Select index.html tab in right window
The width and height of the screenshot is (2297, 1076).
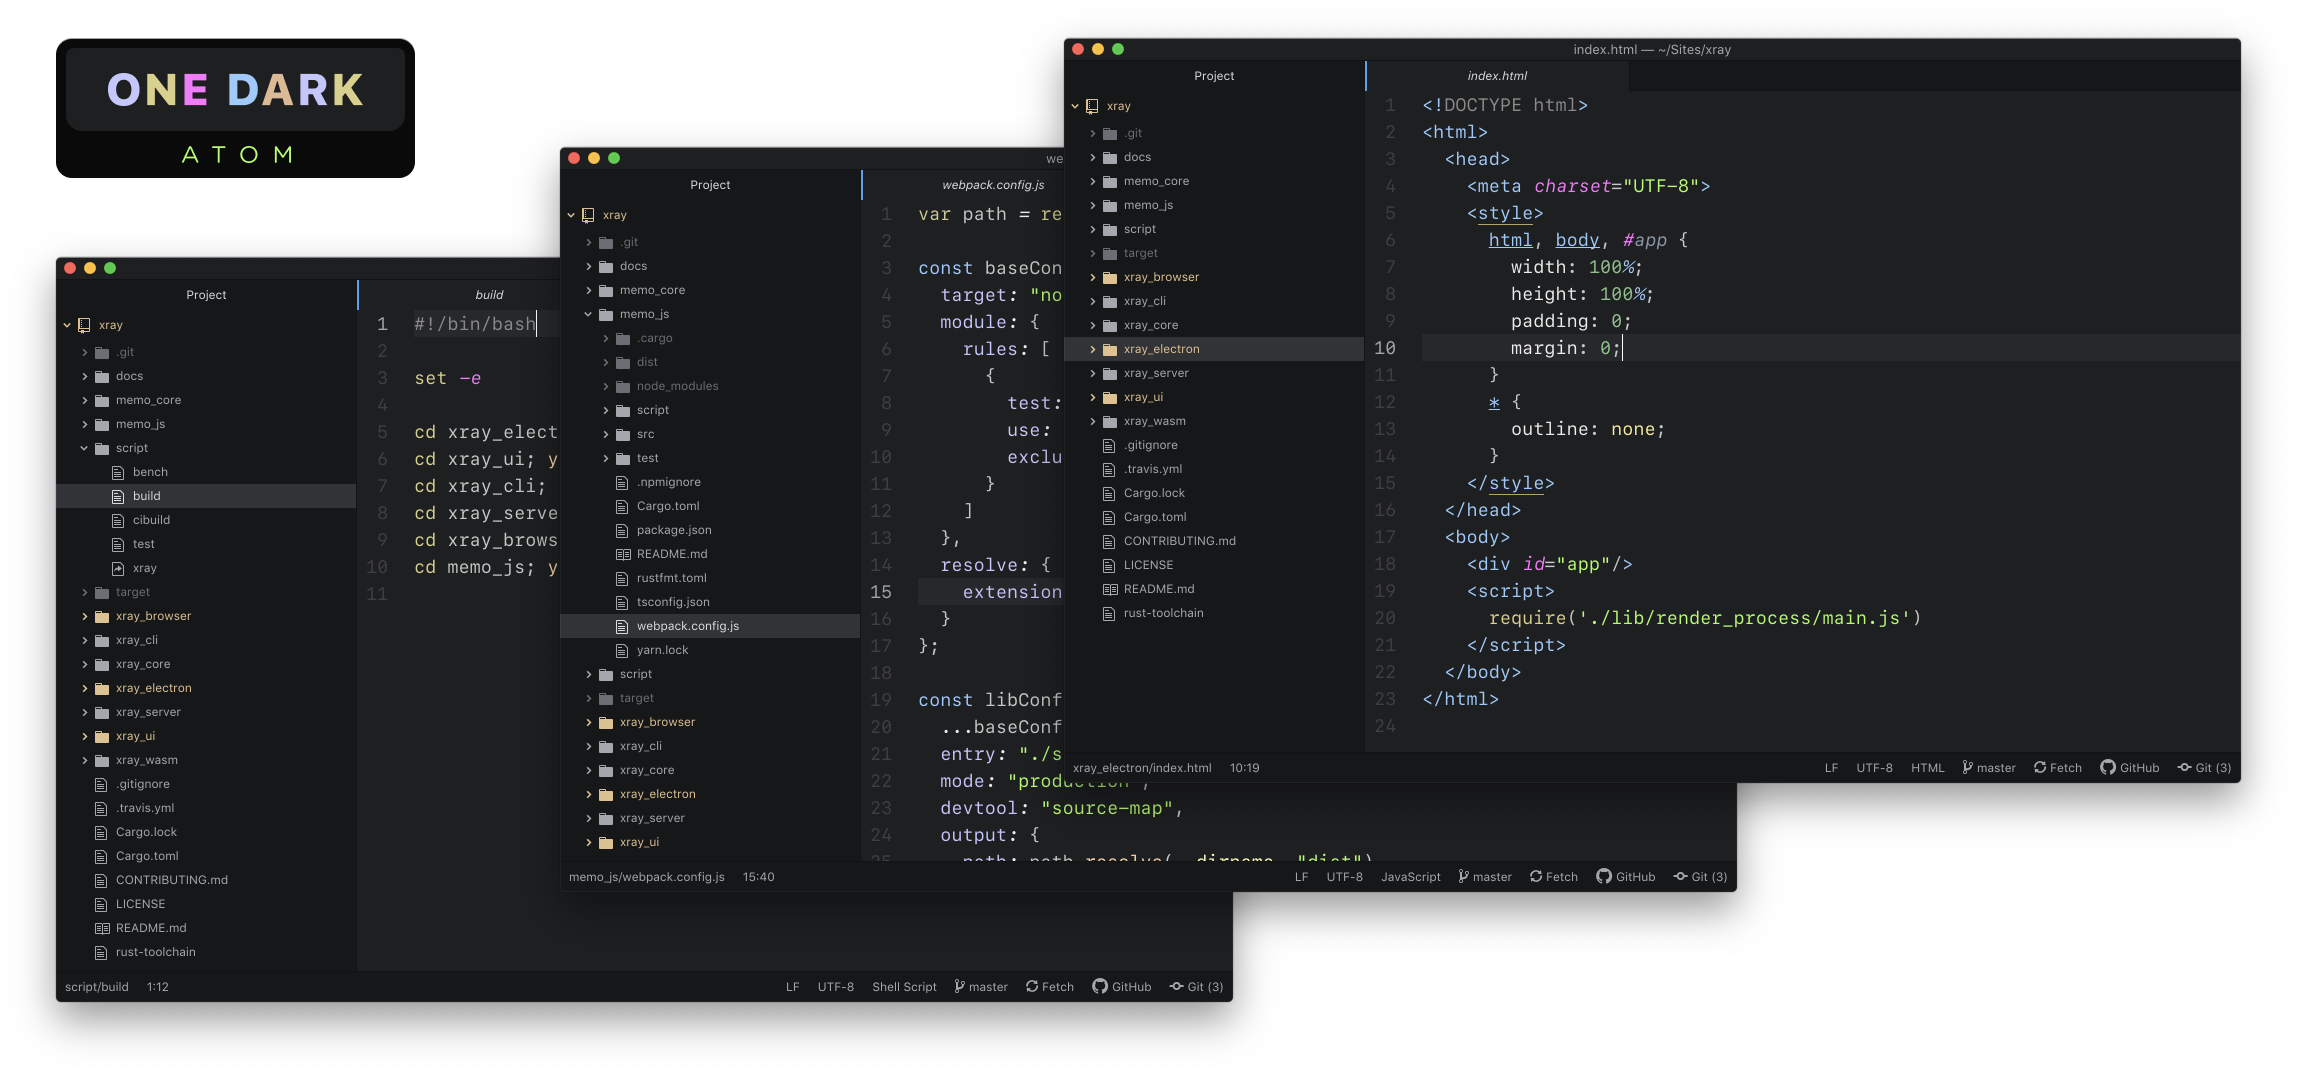[x=1497, y=76]
